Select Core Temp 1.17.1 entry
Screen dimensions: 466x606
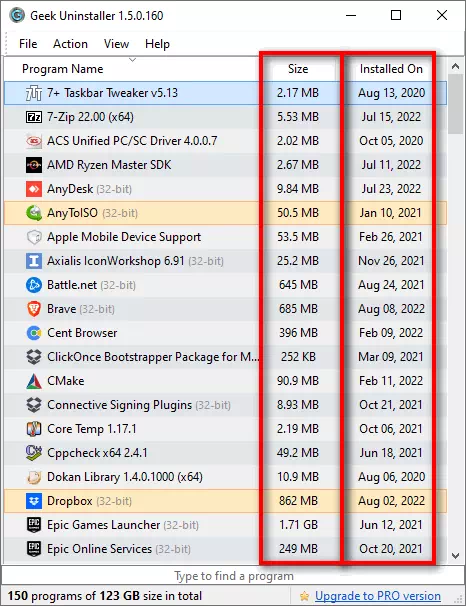click(x=92, y=429)
